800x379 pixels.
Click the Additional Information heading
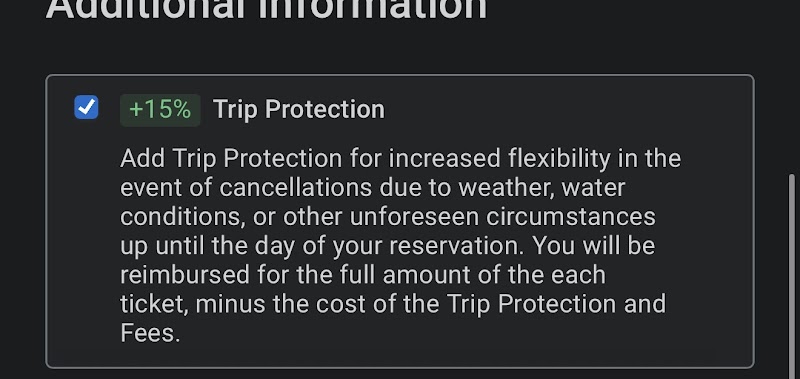(266, 9)
